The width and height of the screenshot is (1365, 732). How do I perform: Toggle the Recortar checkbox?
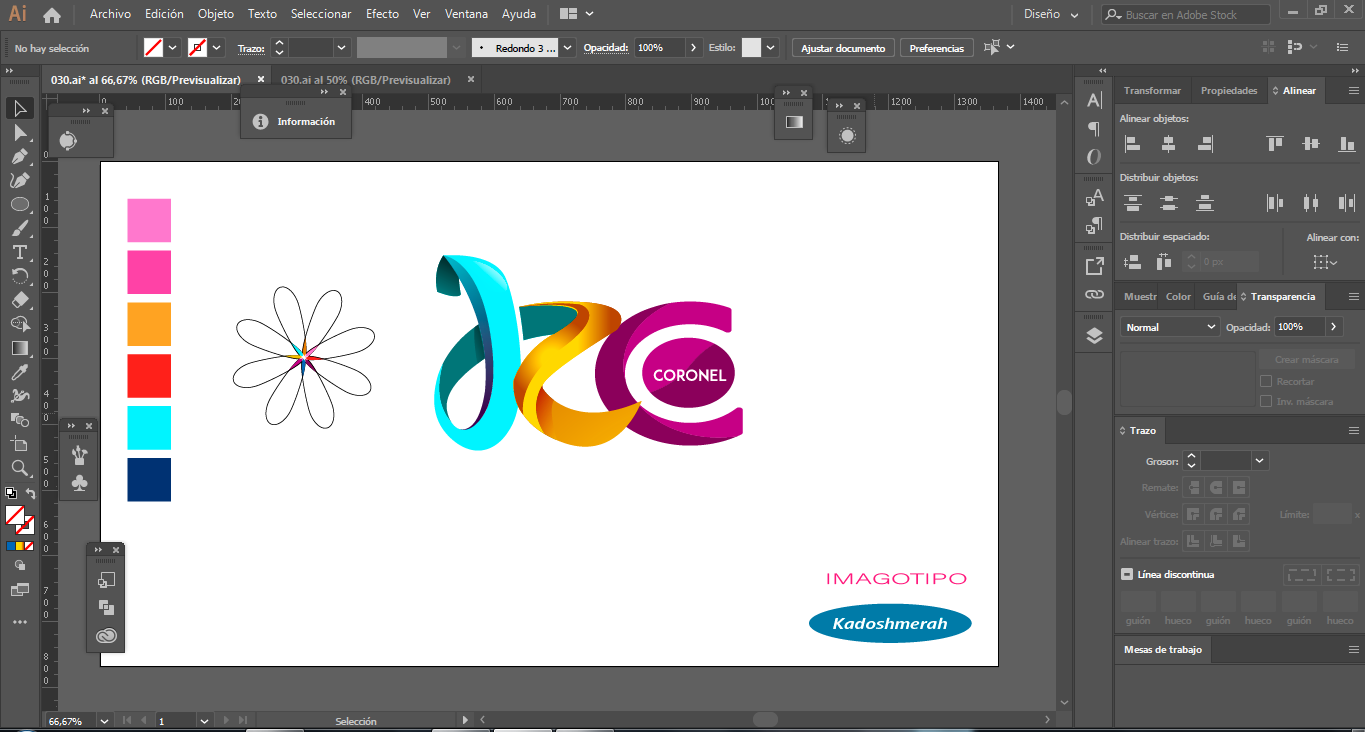1266,381
